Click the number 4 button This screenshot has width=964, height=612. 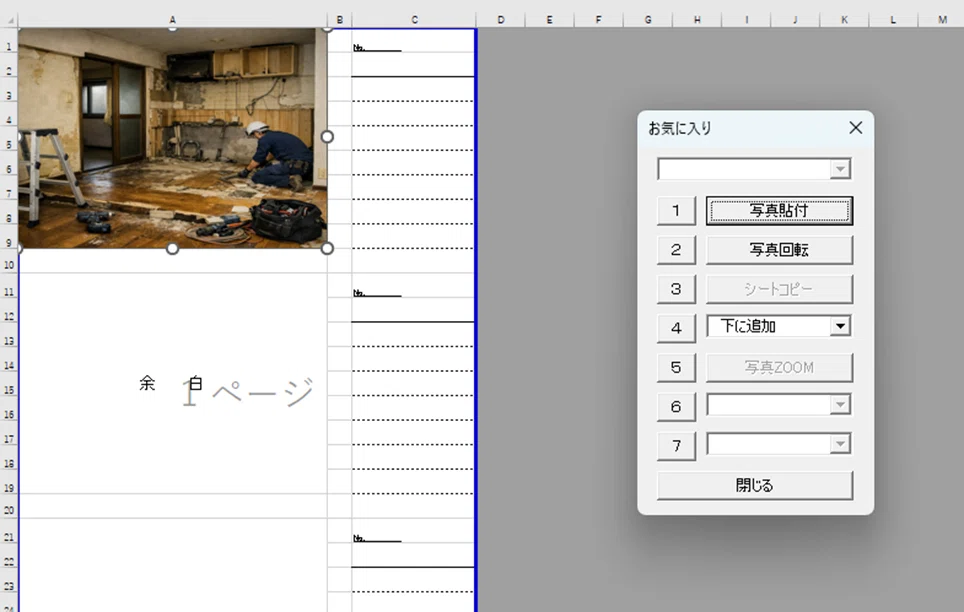pyautogui.click(x=676, y=328)
